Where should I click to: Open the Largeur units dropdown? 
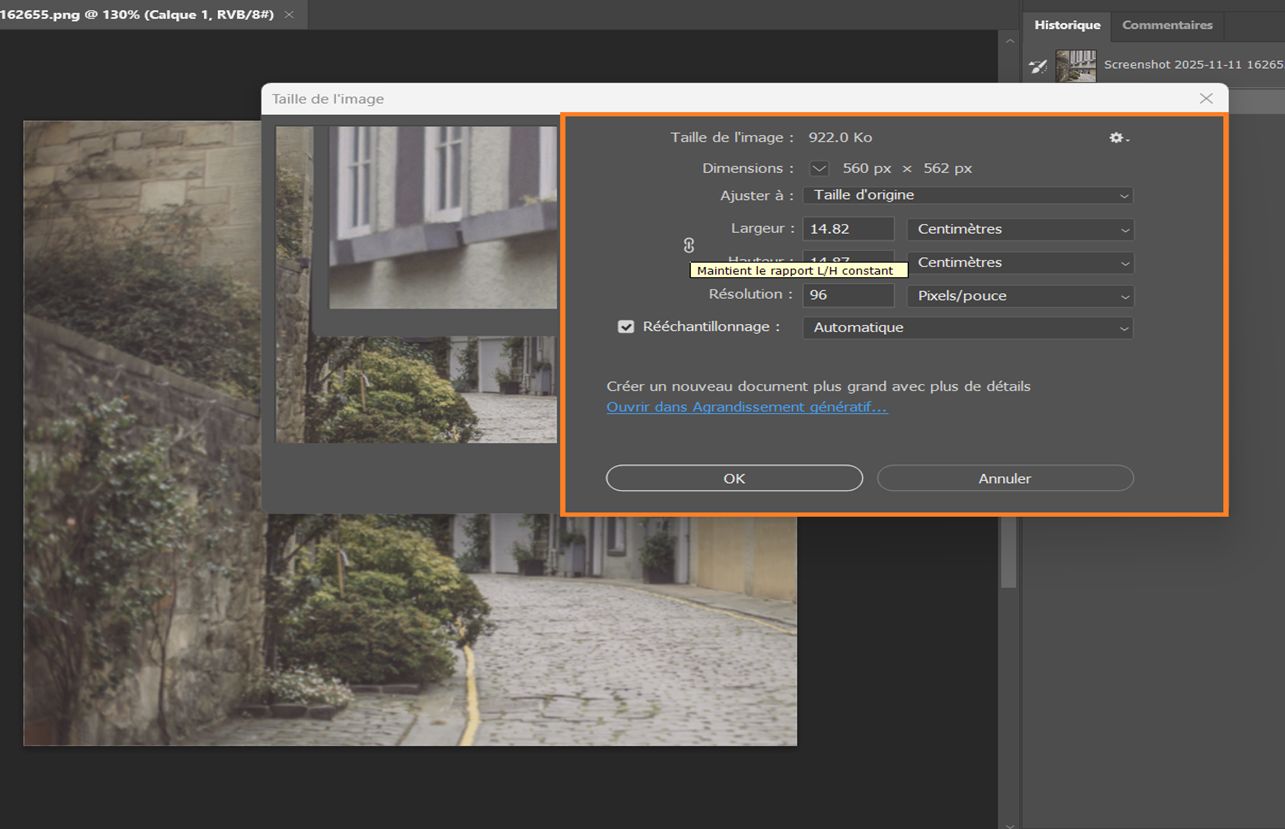click(x=1020, y=229)
